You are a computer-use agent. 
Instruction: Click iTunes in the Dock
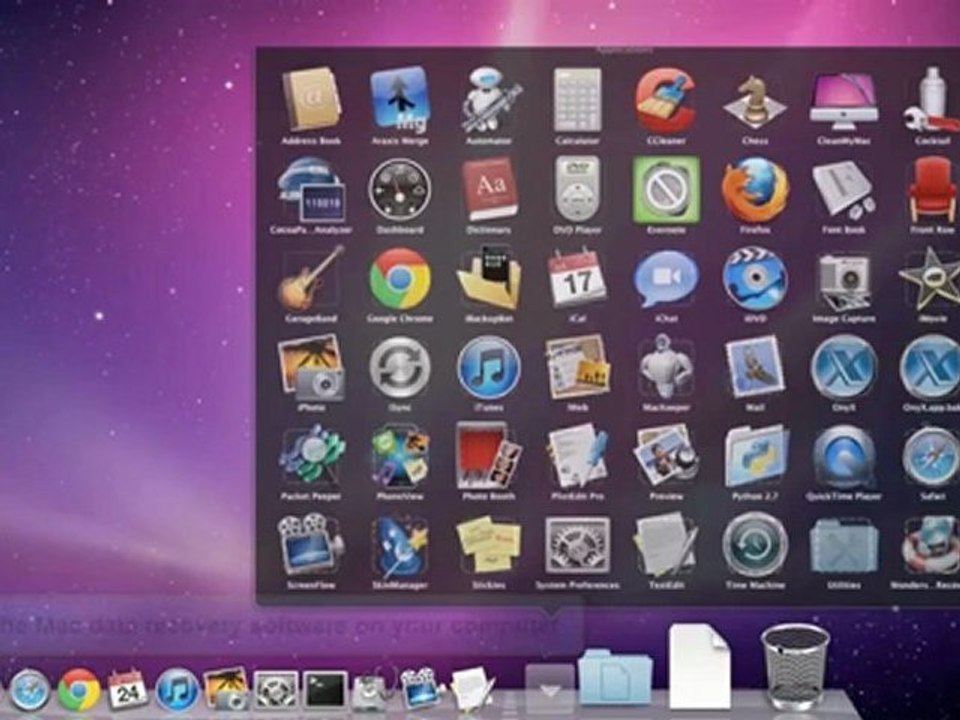[176, 689]
